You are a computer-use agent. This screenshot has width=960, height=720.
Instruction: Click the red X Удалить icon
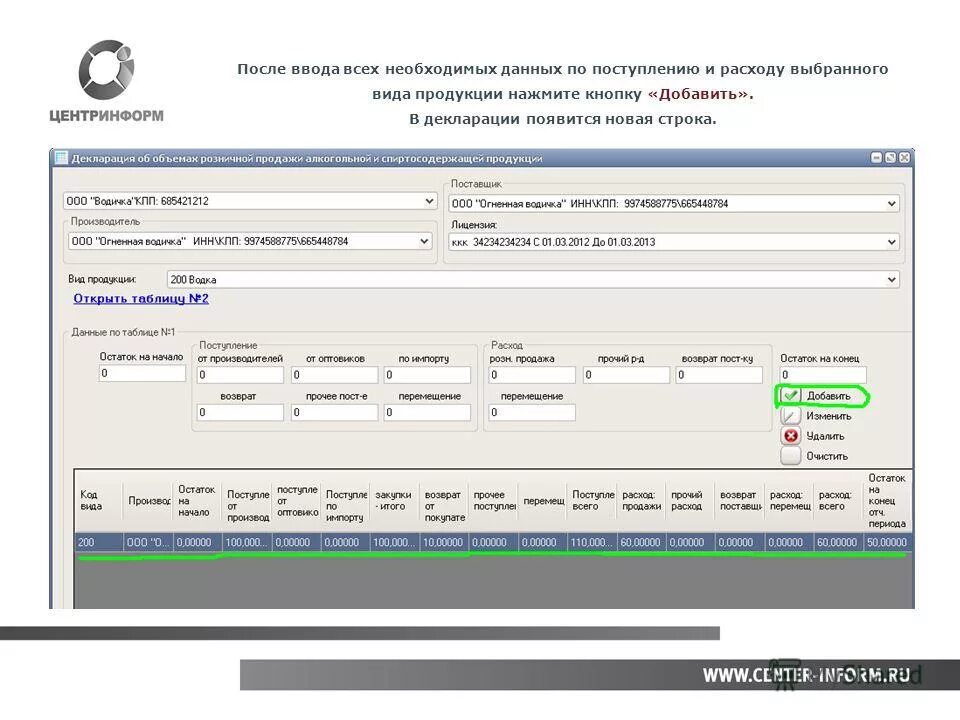[x=793, y=437]
